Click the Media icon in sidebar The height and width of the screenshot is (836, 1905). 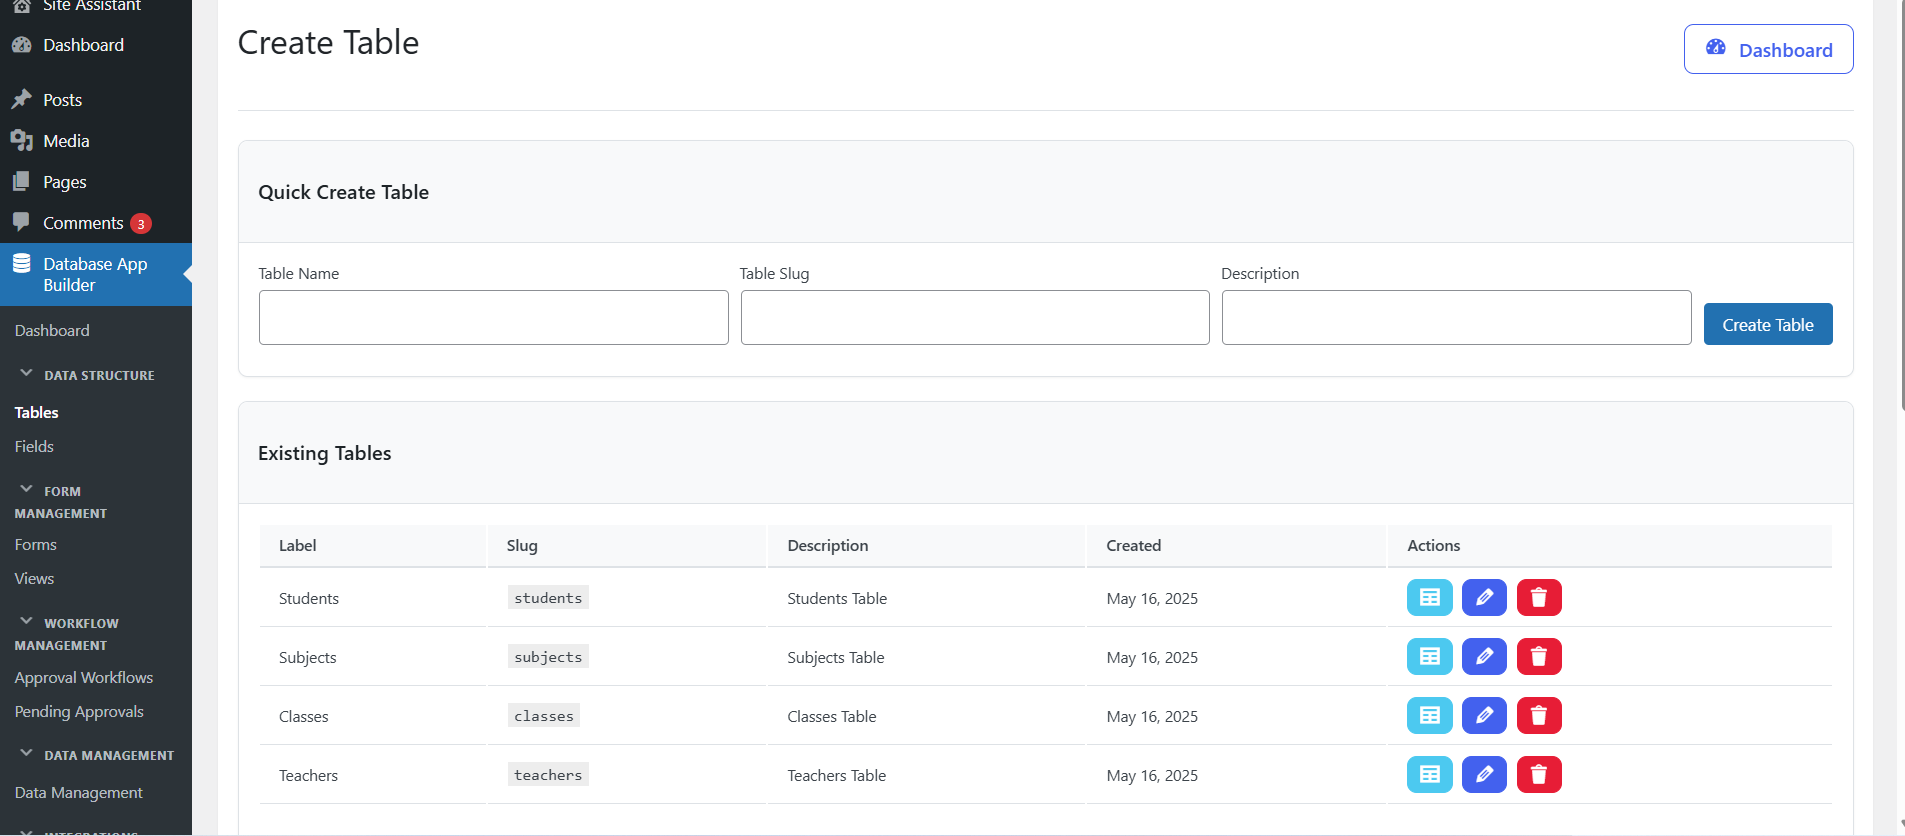click(x=21, y=140)
